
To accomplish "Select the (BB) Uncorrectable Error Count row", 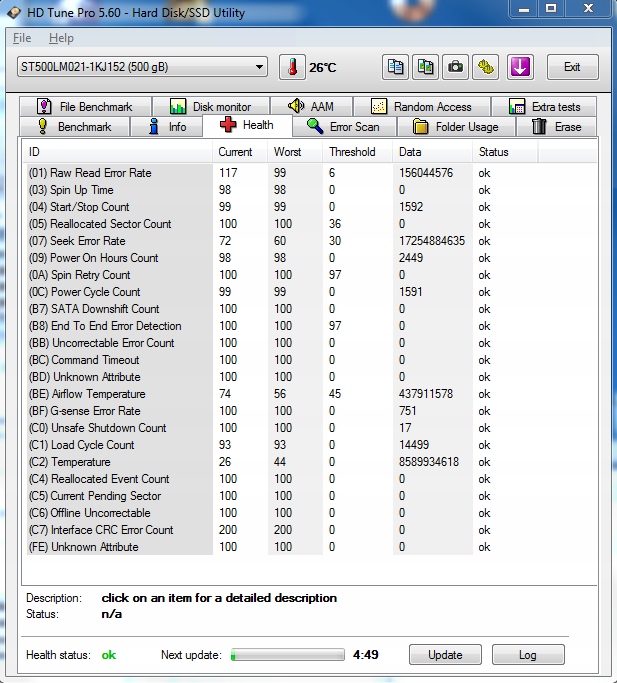I will tap(282, 343).
